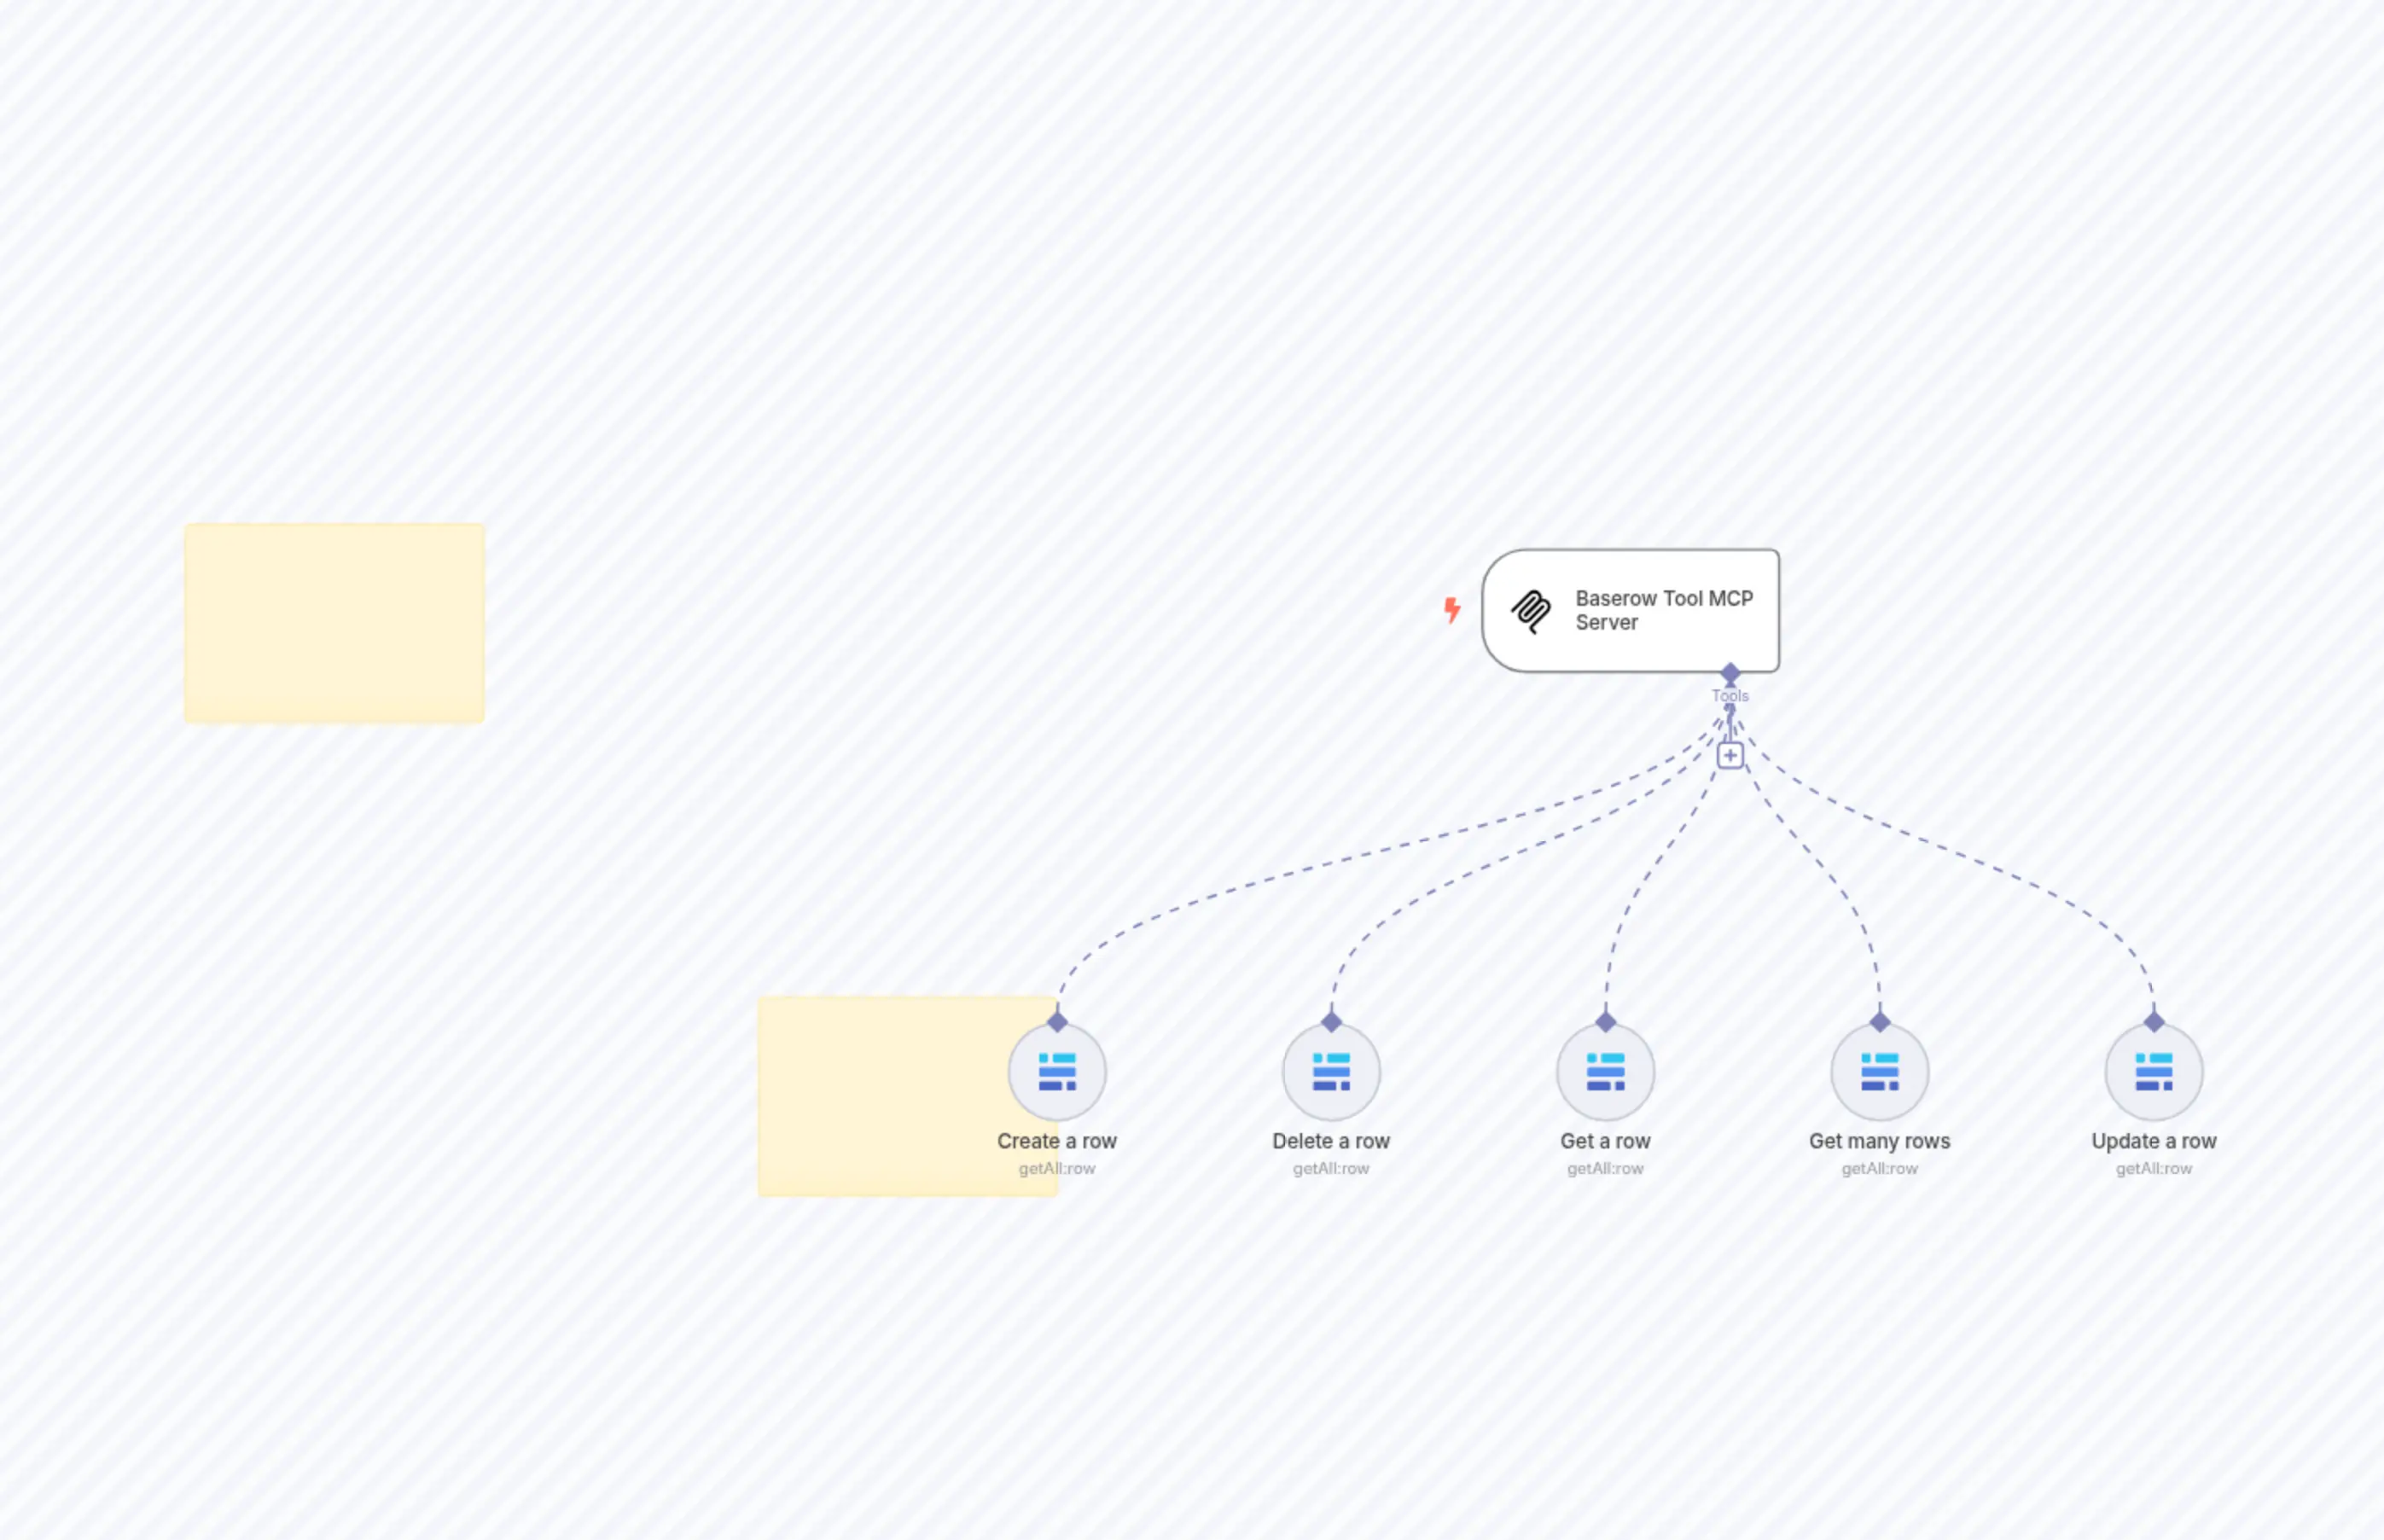This screenshot has height=1540, width=2384.
Task: Click the getAll:row label under Get many rows
Action: coord(1879,1168)
